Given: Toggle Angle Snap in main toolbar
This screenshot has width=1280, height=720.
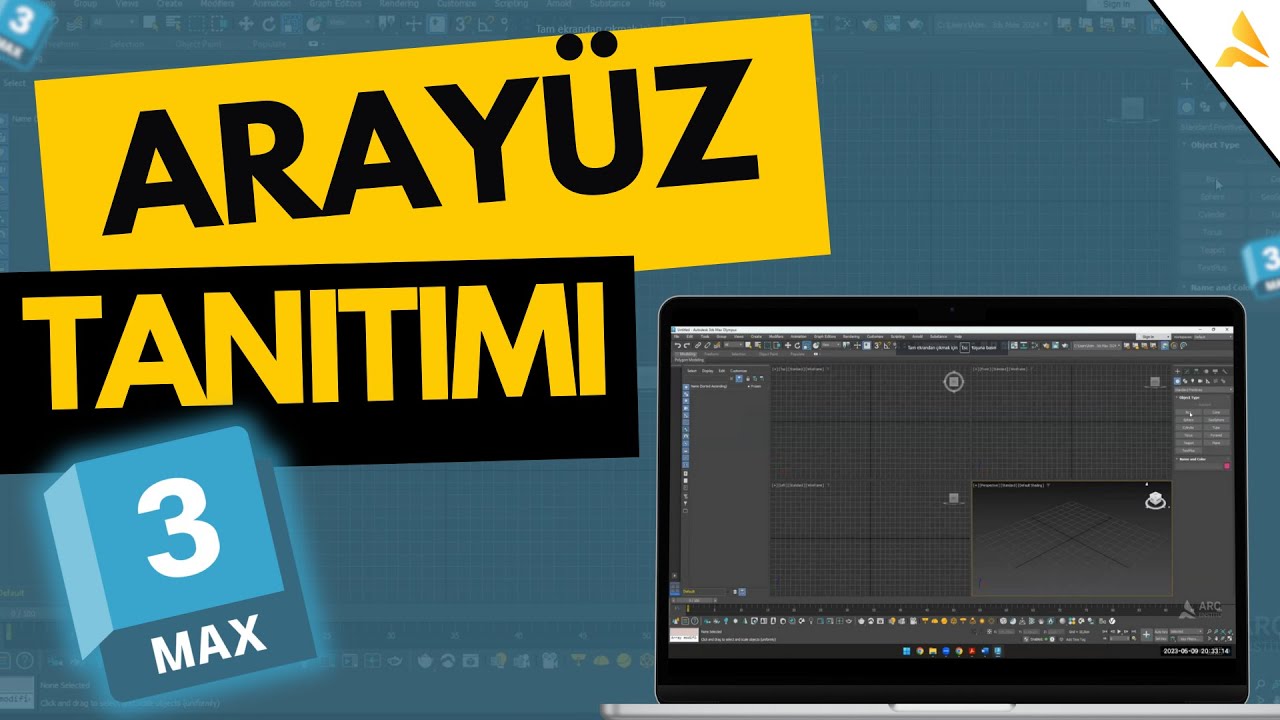Looking at the screenshot, I should pos(887,346).
